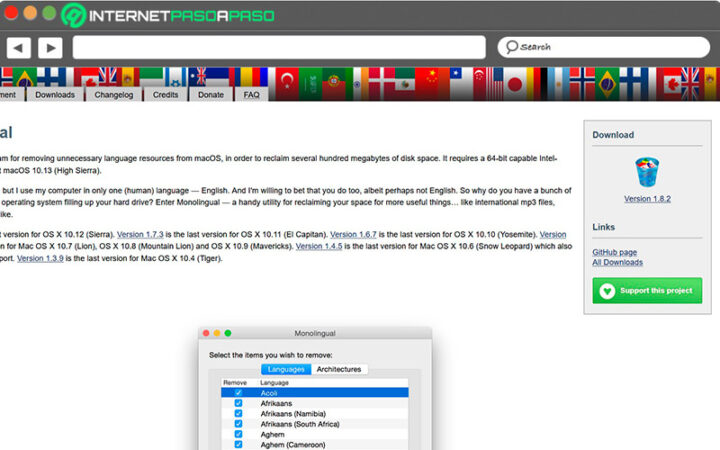Click the Monolingual trash can download icon
Viewport: 720px width, 450px height.
point(647,172)
